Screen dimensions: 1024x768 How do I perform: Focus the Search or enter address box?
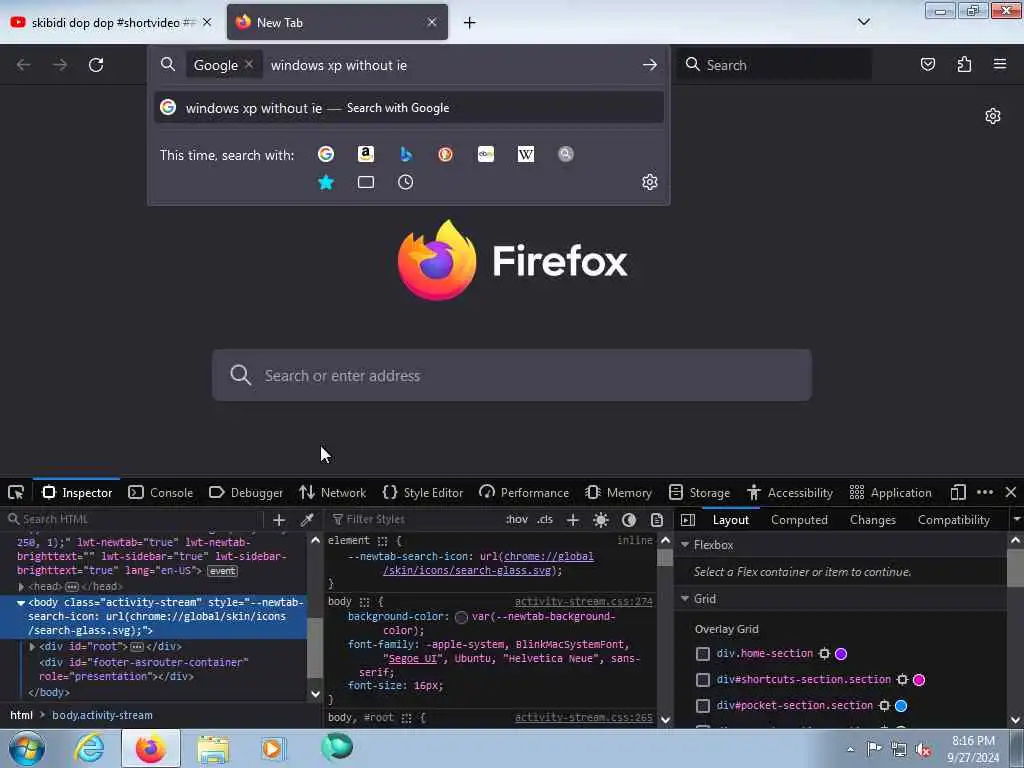click(x=512, y=376)
